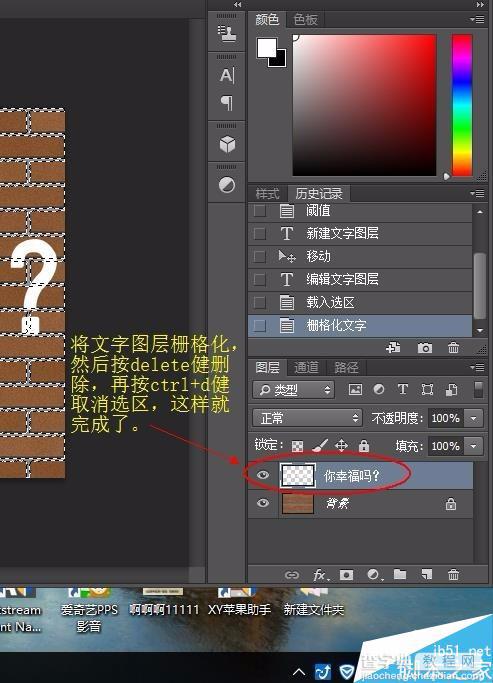The width and height of the screenshot is (493, 683).
Task: Open the Character panel icon
Action: tap(227, 75)
